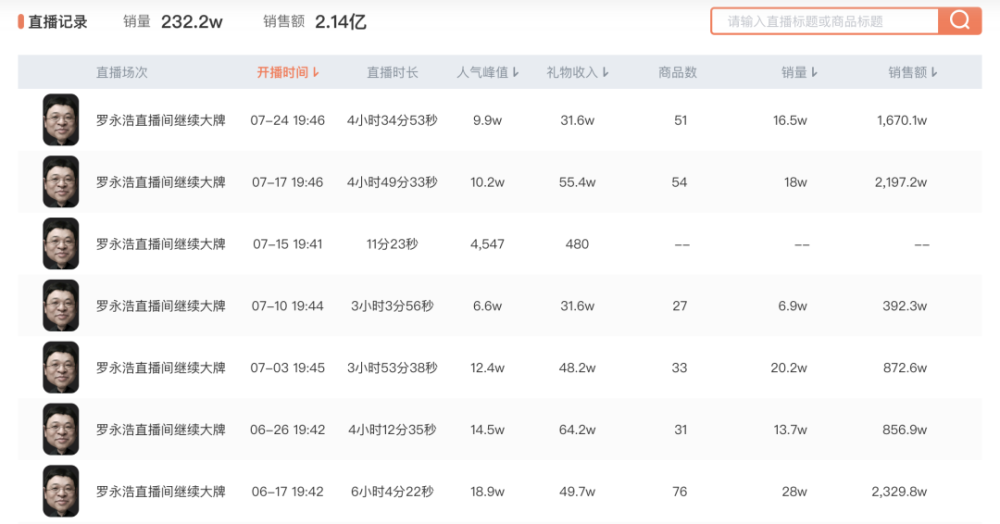
Task: Click avatar of the 06-17 livestream
Action: point(61,491)
